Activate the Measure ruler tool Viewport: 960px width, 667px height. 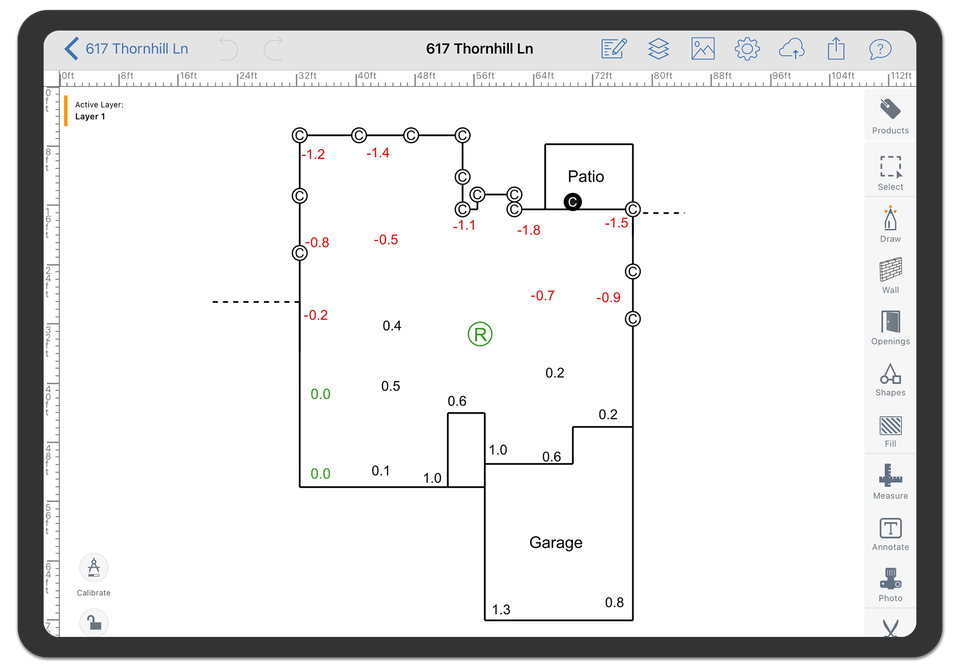890,480
